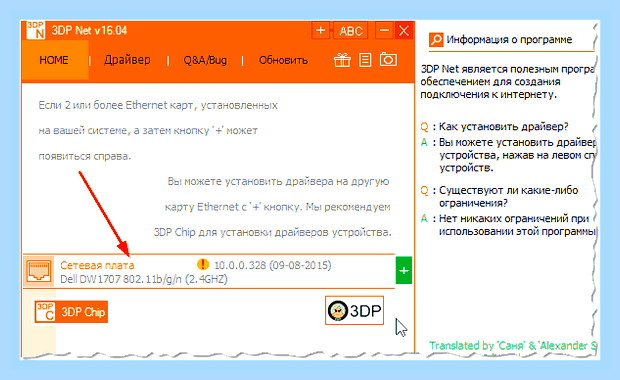Open the Q&A/Bug tab
The image size is (620, 380).
pos(205,60)
